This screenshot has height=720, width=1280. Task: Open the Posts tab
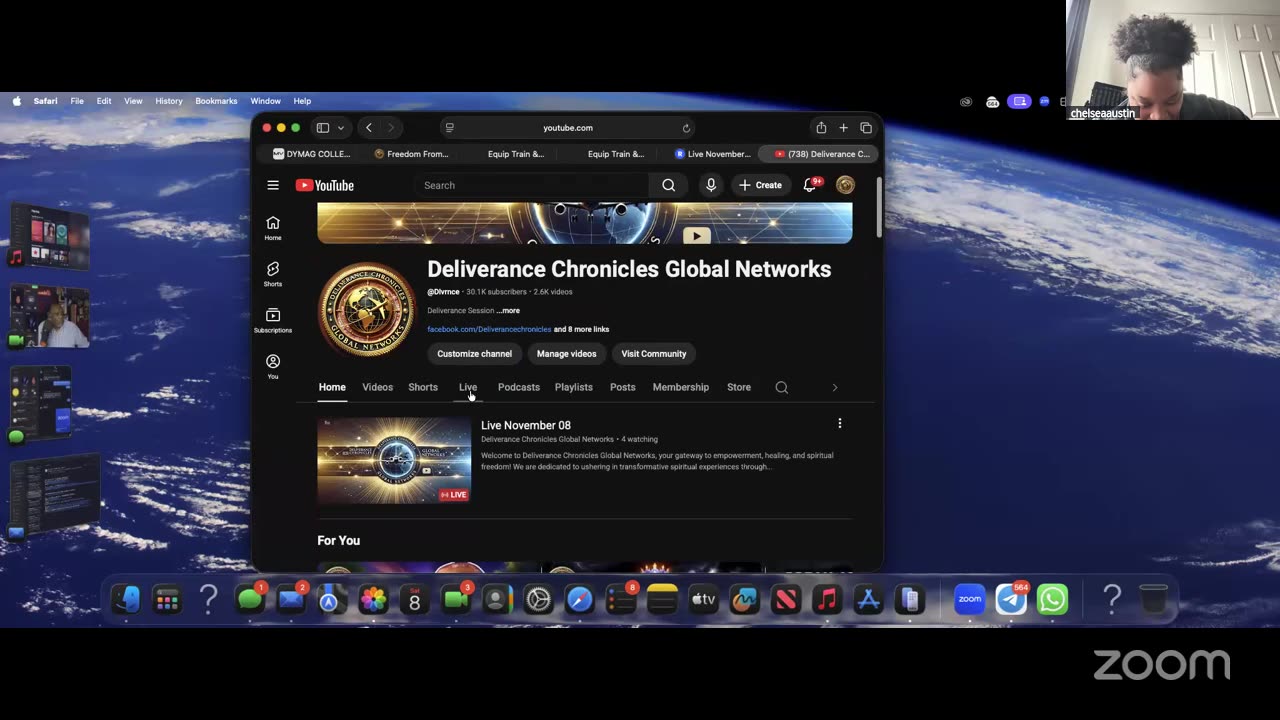(x=623, y=387)
